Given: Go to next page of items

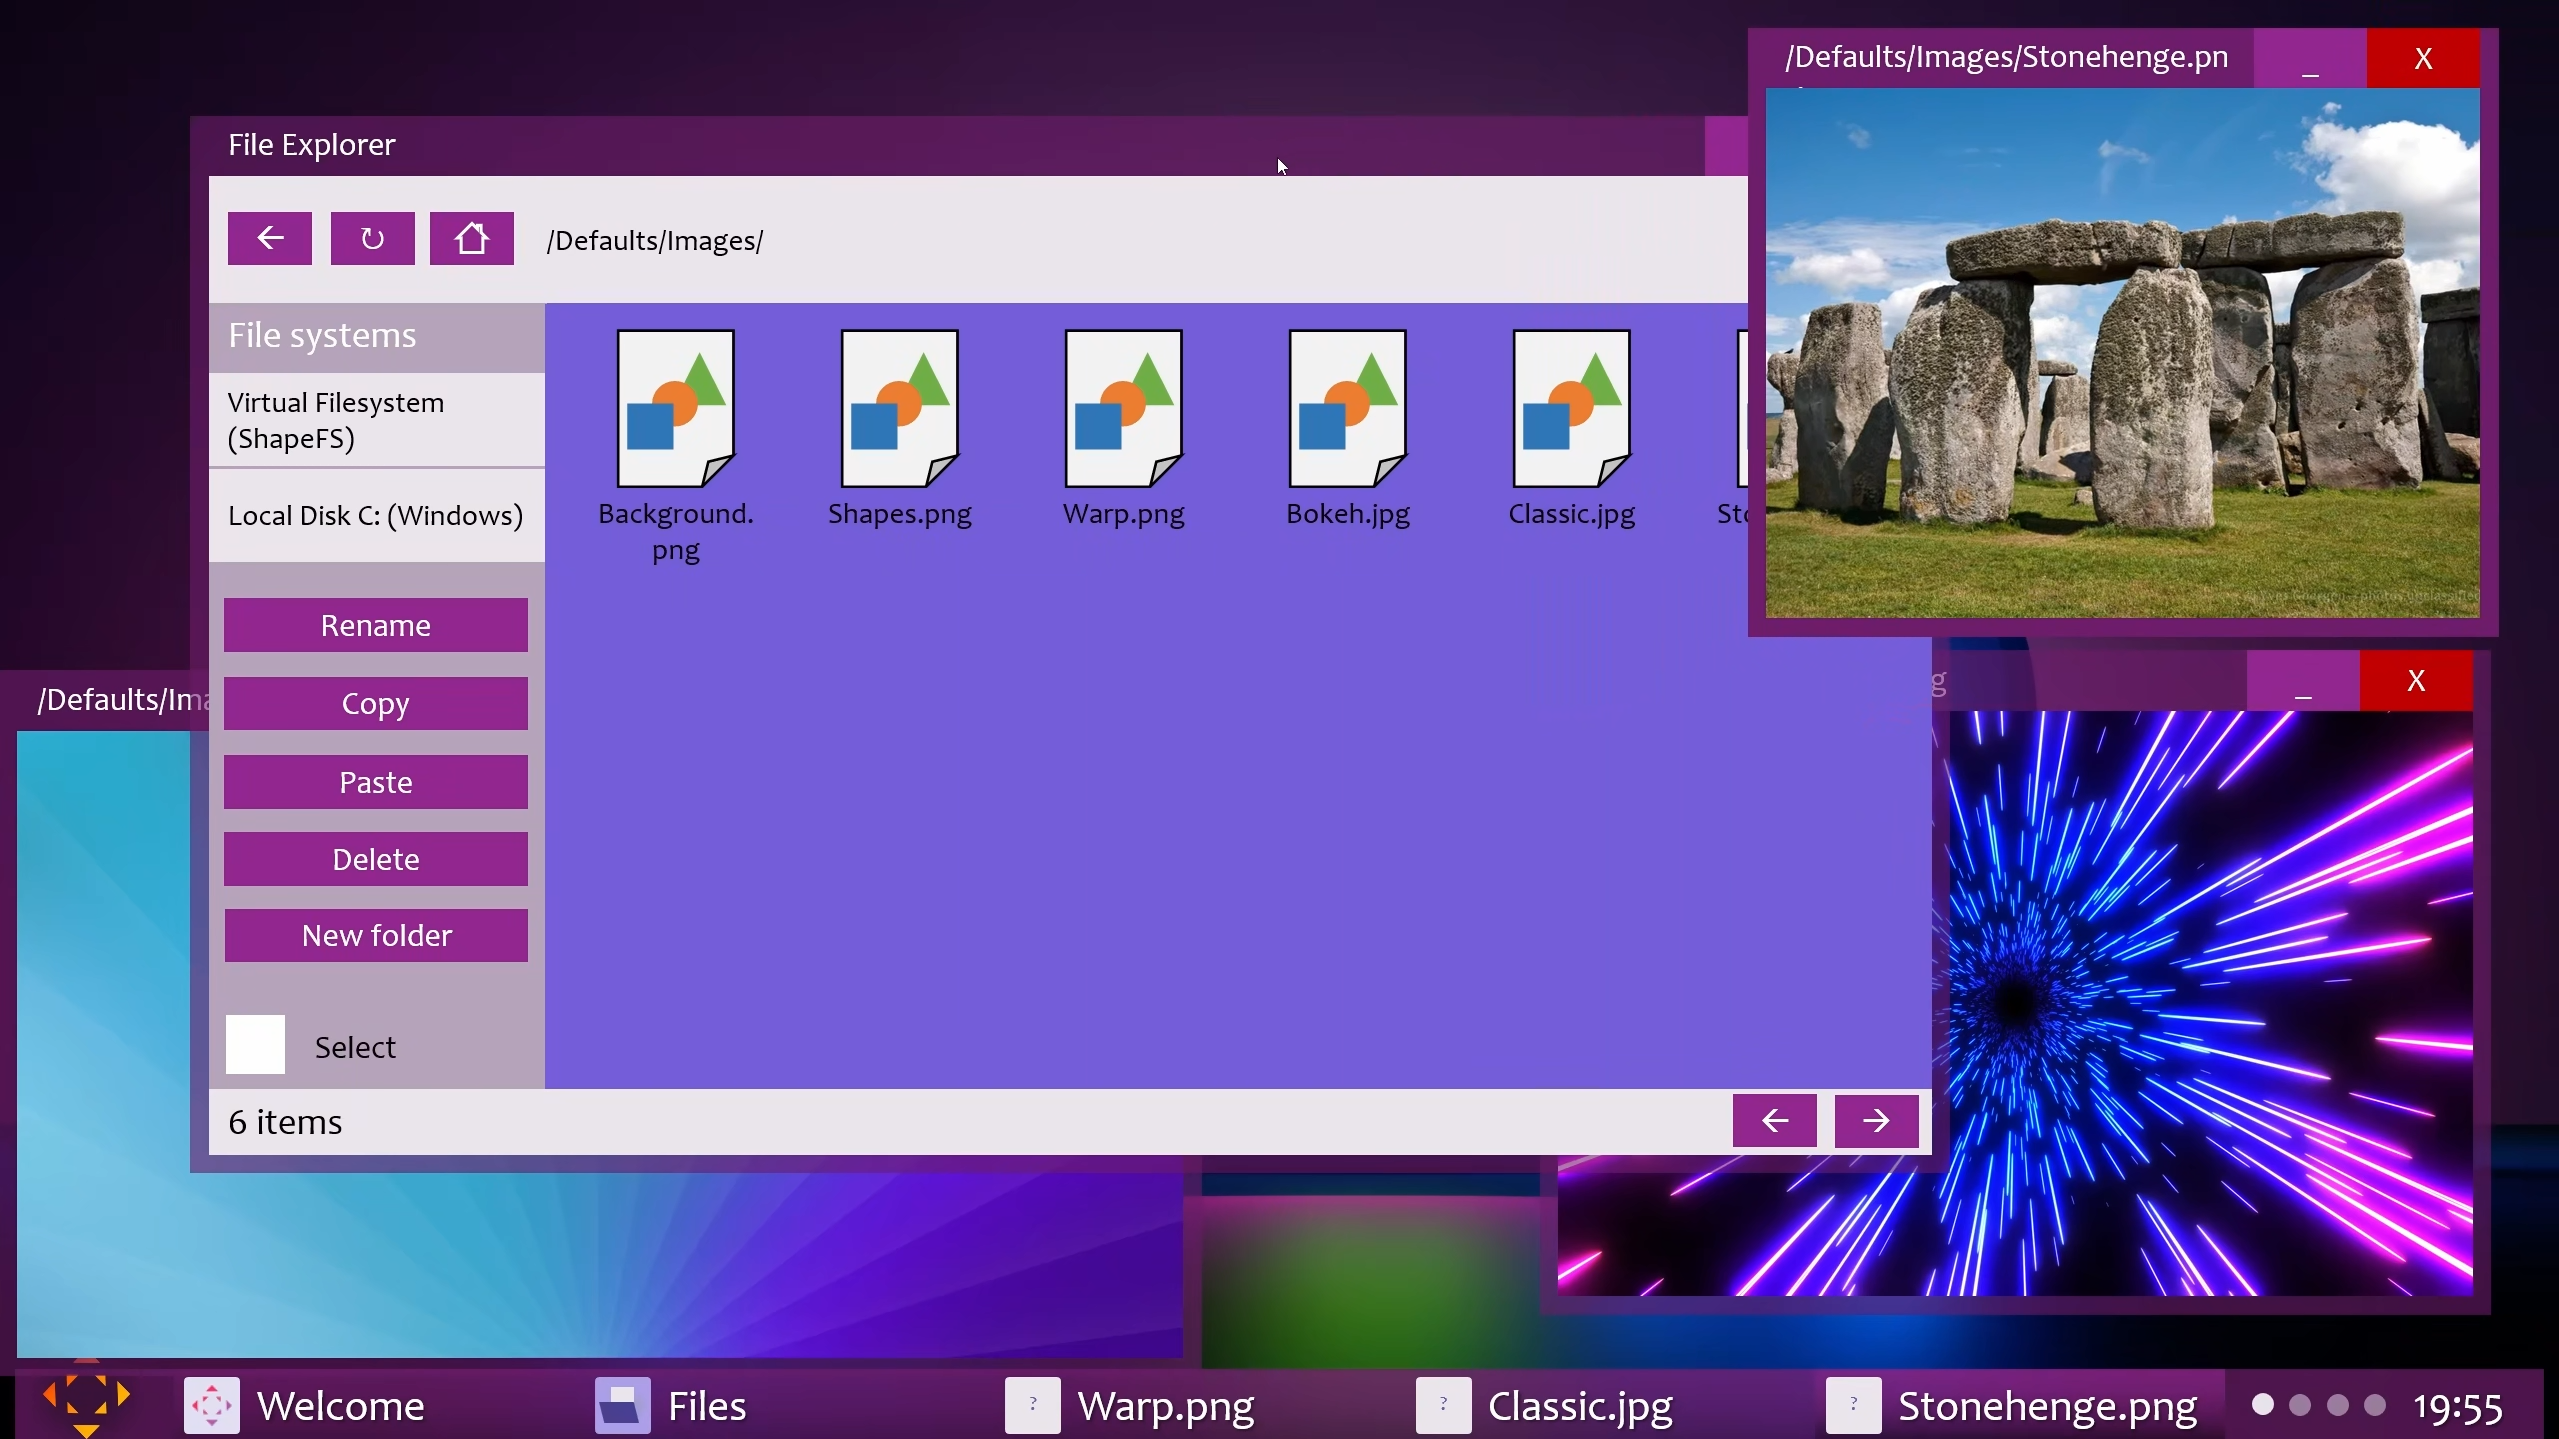Looking at the screenshot, I should click(1876, 1120).
